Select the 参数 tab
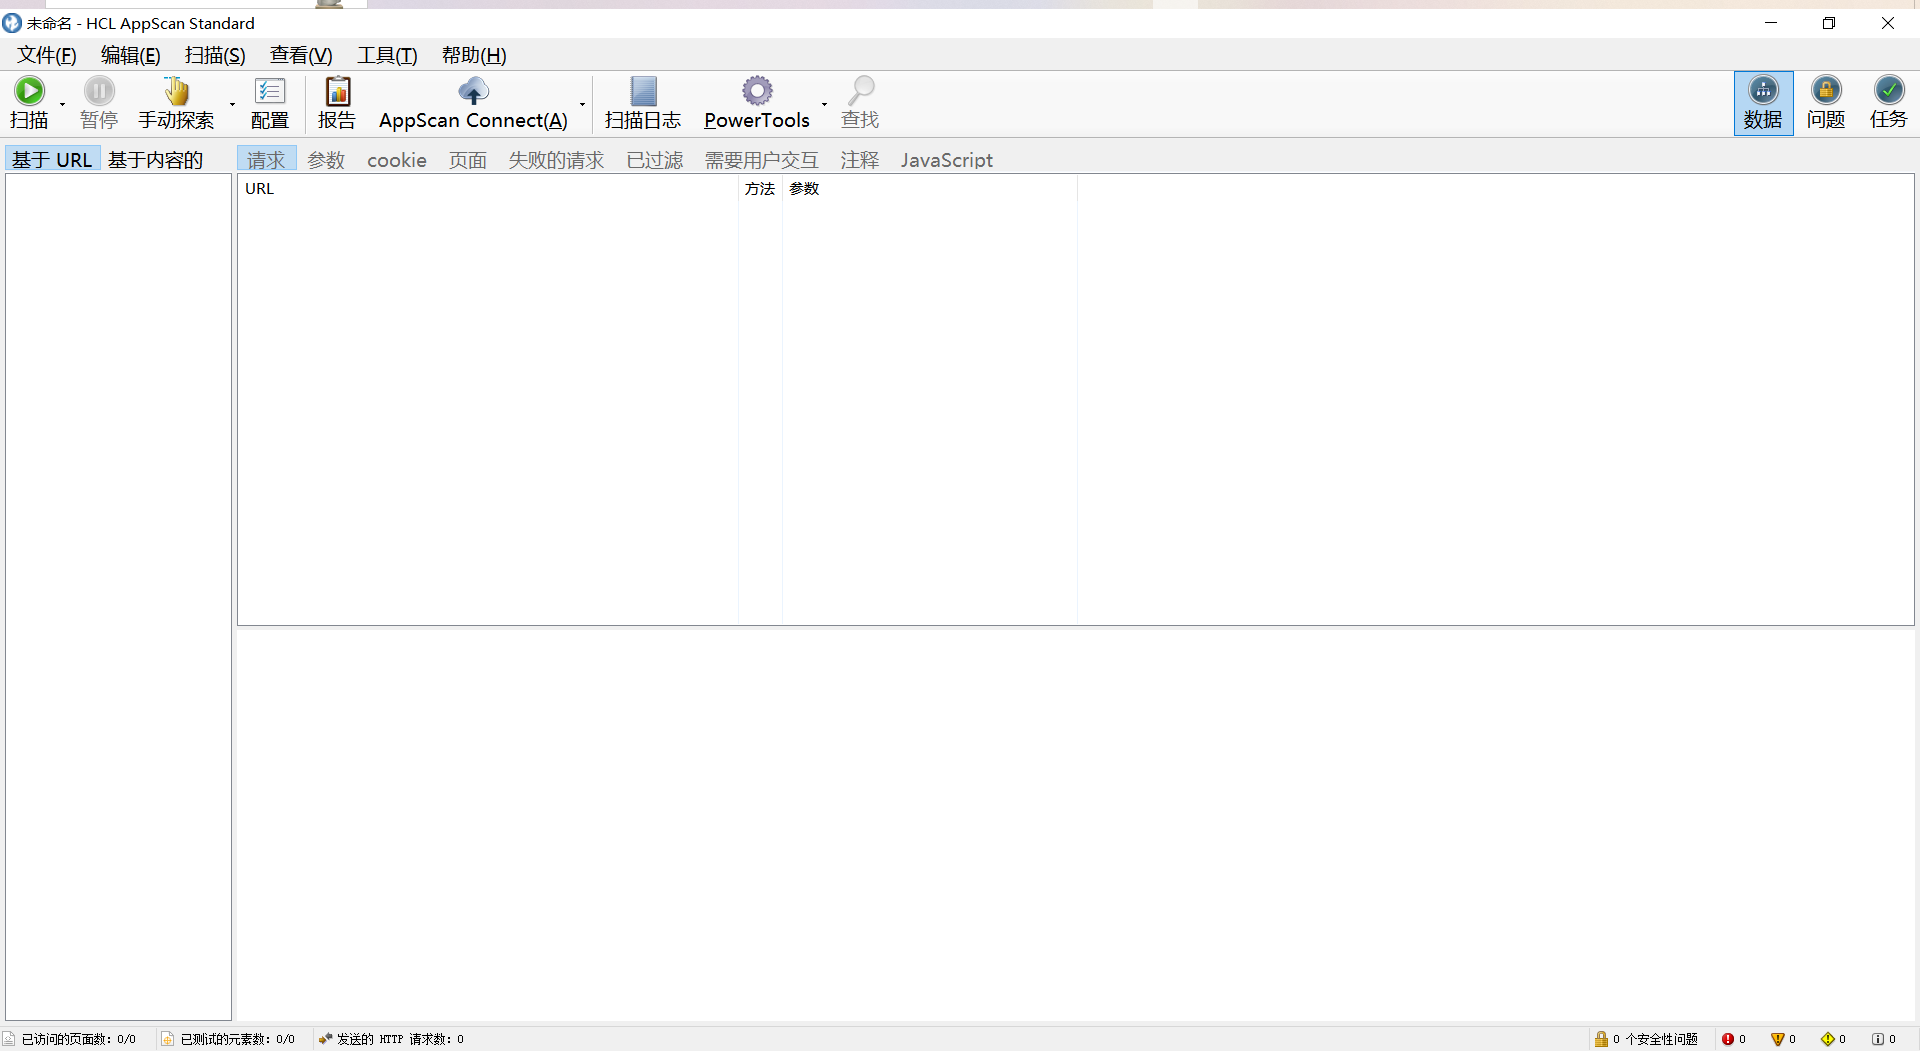1920x1051 pixels. click(x=326, y=160)
